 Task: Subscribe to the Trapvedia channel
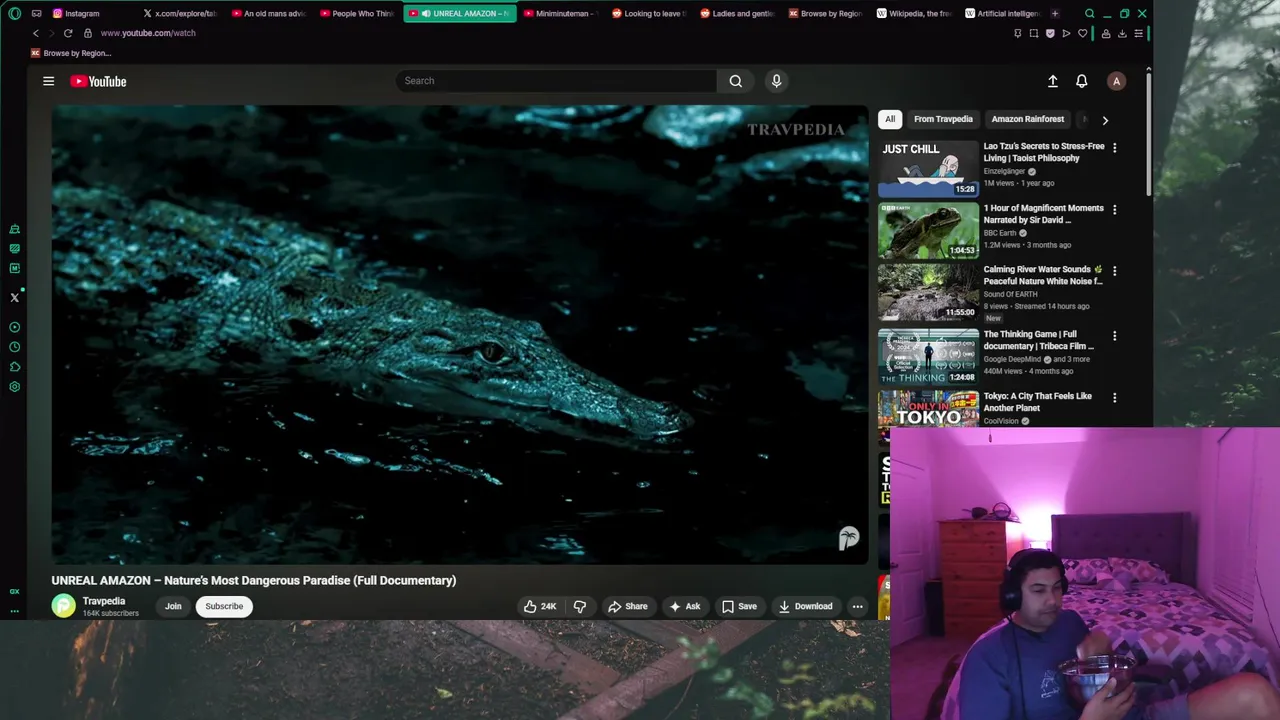(224, 606)
